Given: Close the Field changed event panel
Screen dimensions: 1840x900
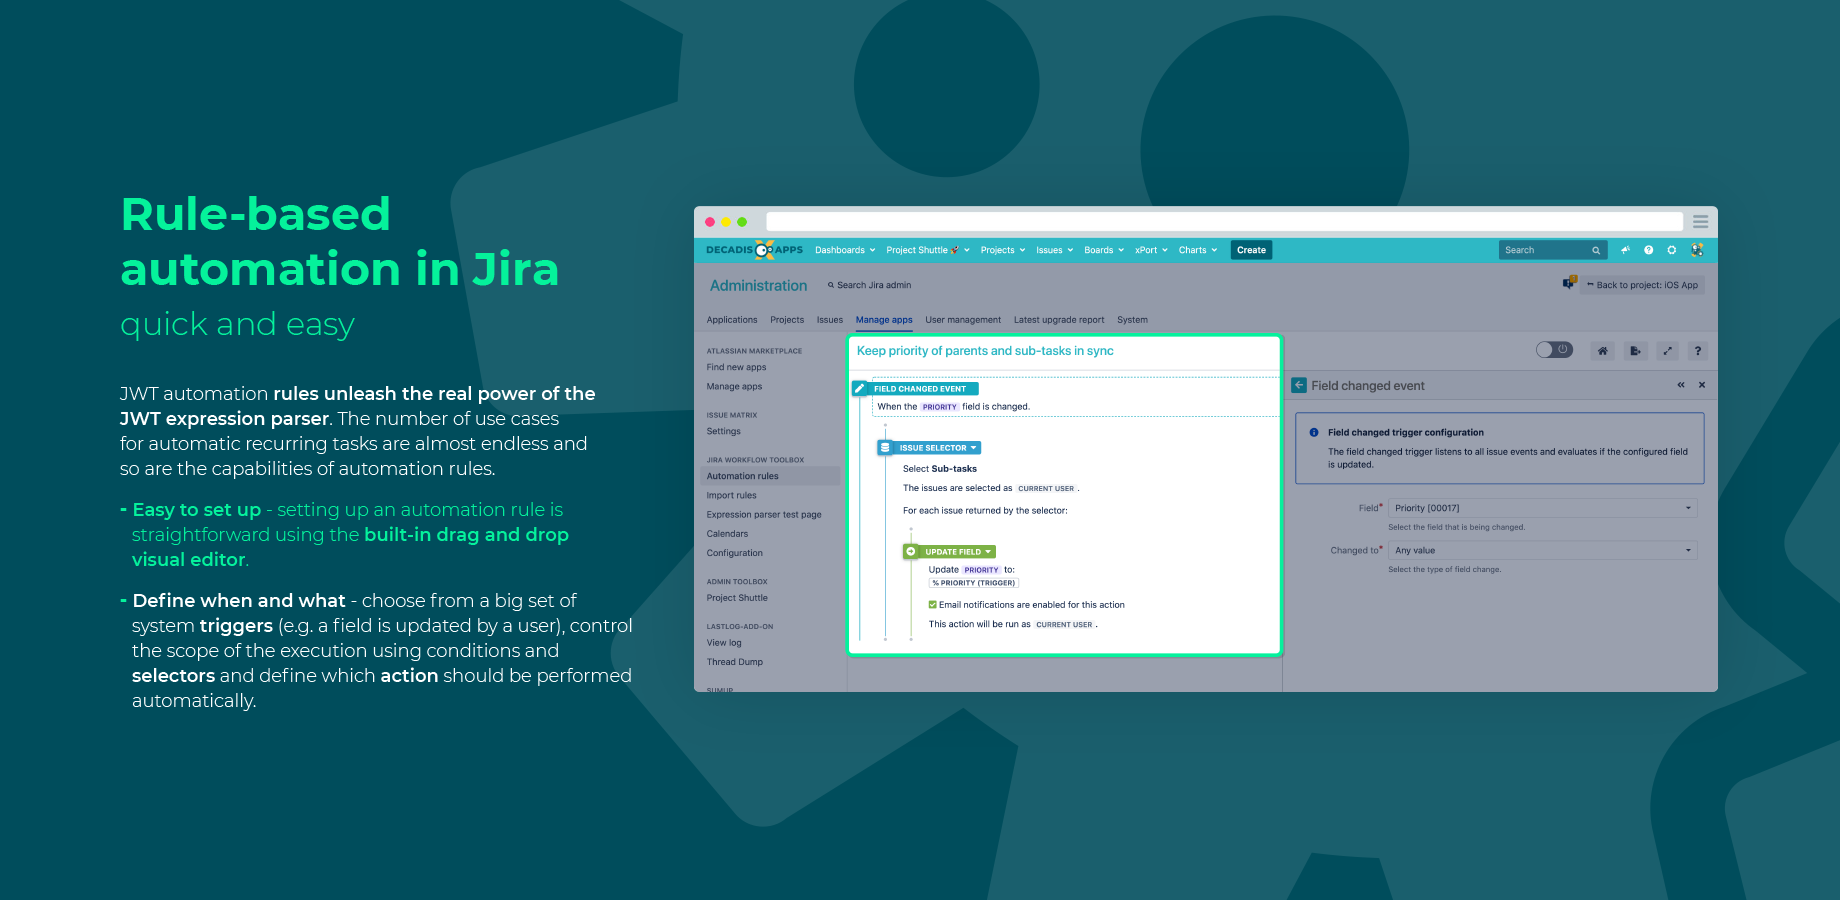Looking at the screenshot, I should tap(1702, 385).
